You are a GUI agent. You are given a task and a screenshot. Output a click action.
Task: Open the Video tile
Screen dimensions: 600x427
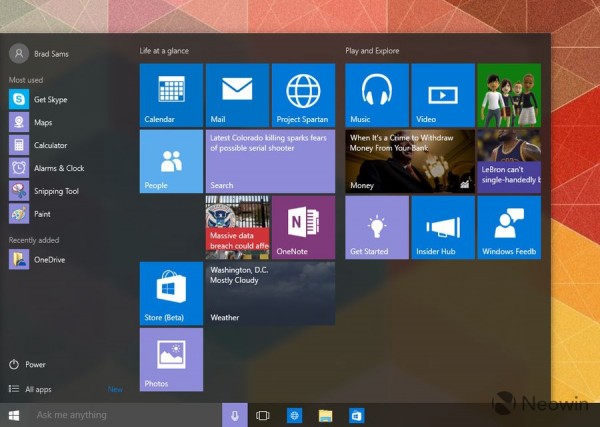coord(443,95)
